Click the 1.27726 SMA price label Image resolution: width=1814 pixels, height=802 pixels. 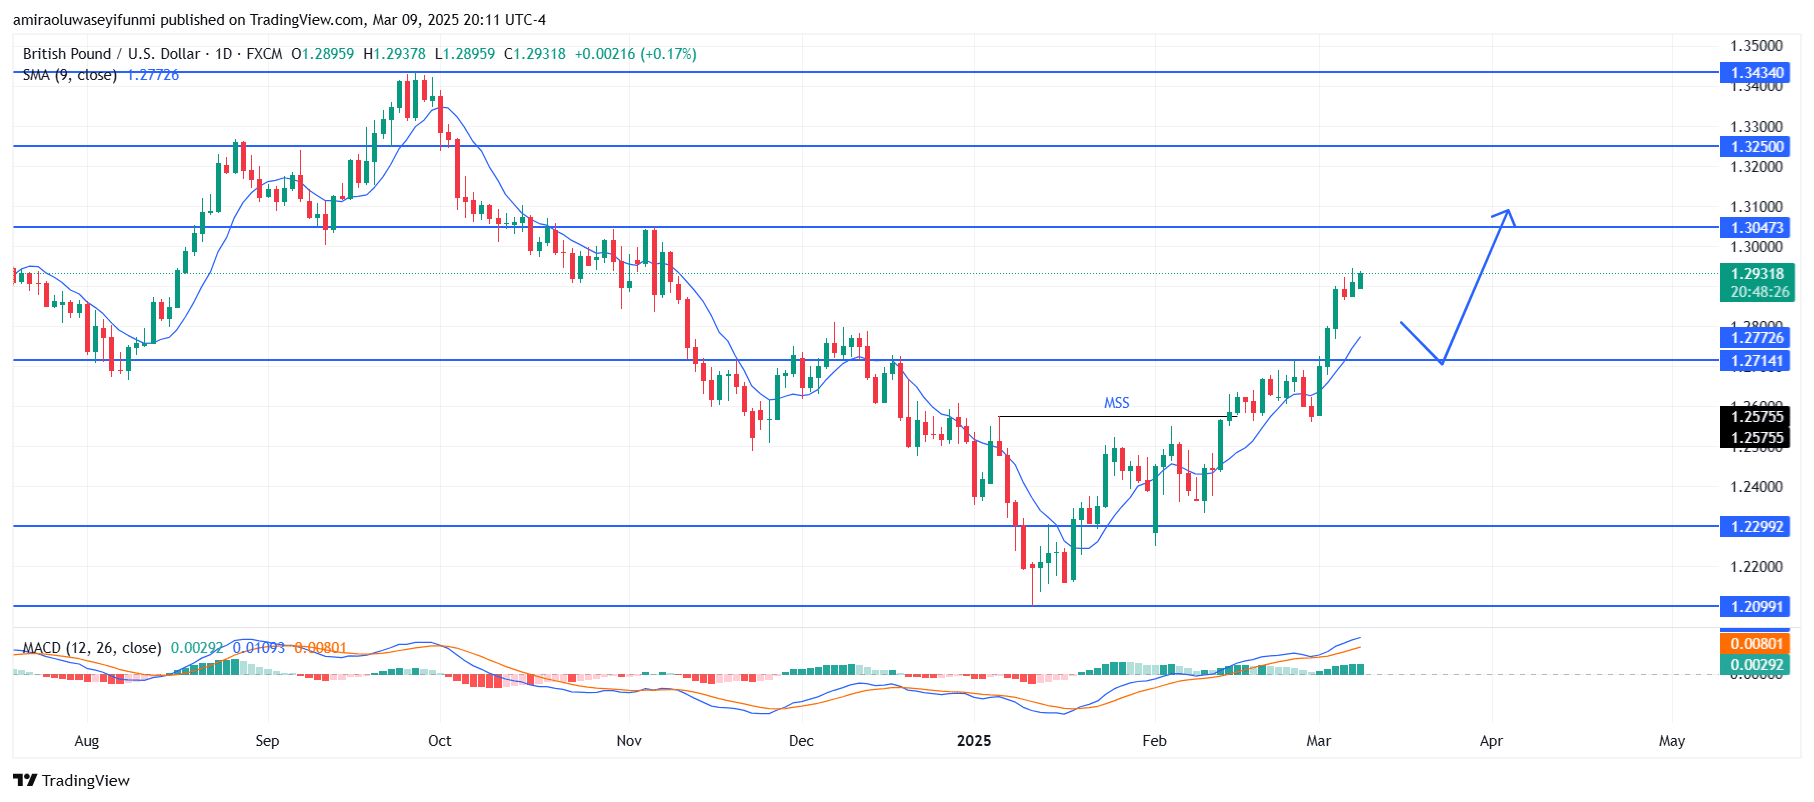[1755, 338]
